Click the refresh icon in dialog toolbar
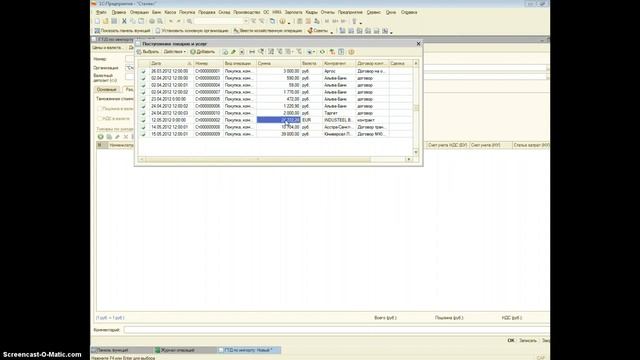 click(322, 52)
